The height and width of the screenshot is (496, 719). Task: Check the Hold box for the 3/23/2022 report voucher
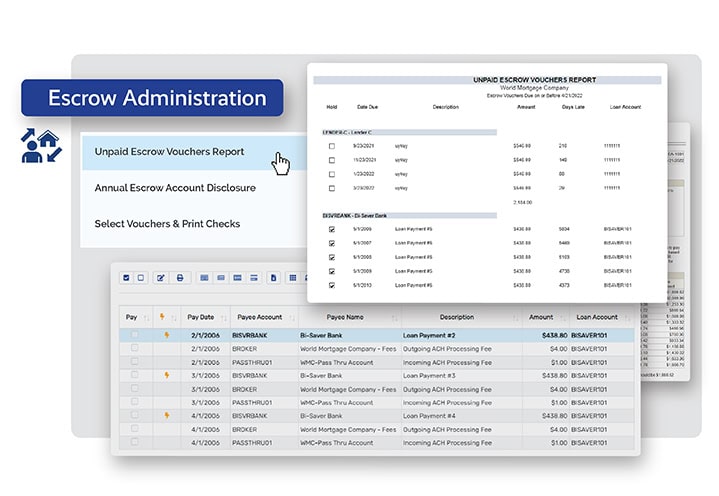coord(332,188)
